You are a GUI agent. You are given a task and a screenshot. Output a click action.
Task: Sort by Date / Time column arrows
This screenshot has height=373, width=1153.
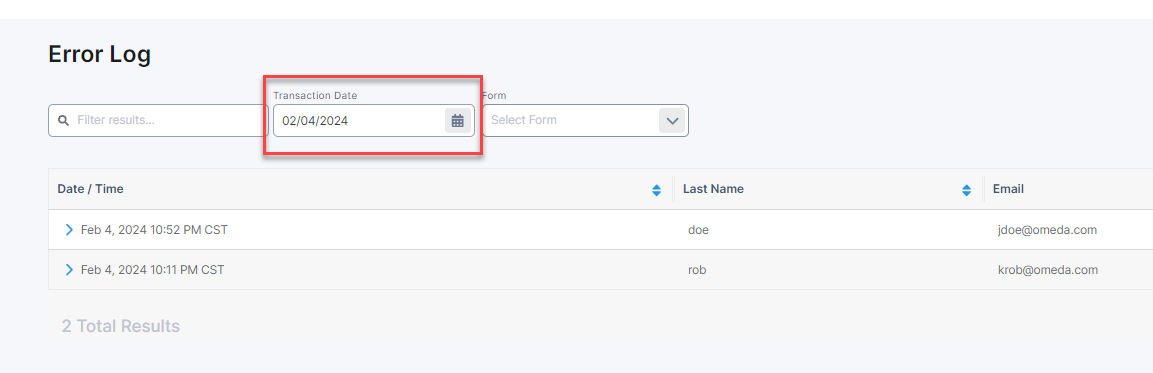pyautogui.click(x=657, y=190)
